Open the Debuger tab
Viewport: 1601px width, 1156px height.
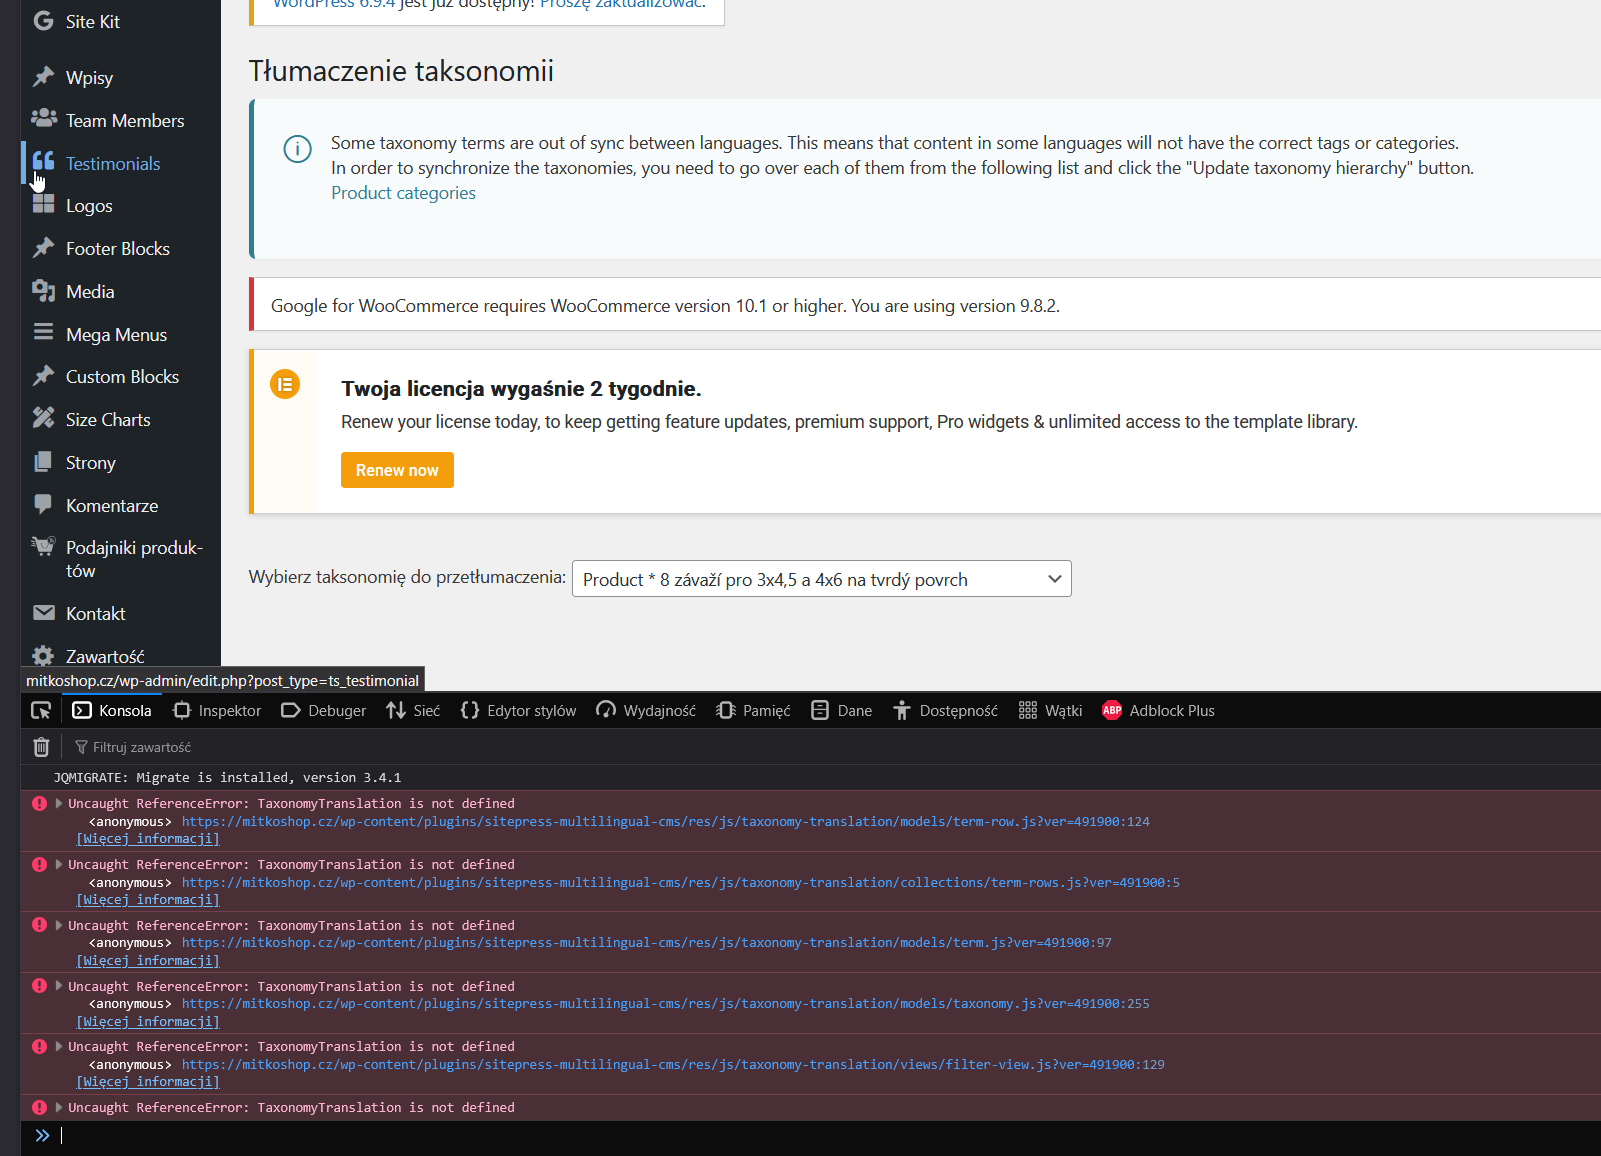323,711
